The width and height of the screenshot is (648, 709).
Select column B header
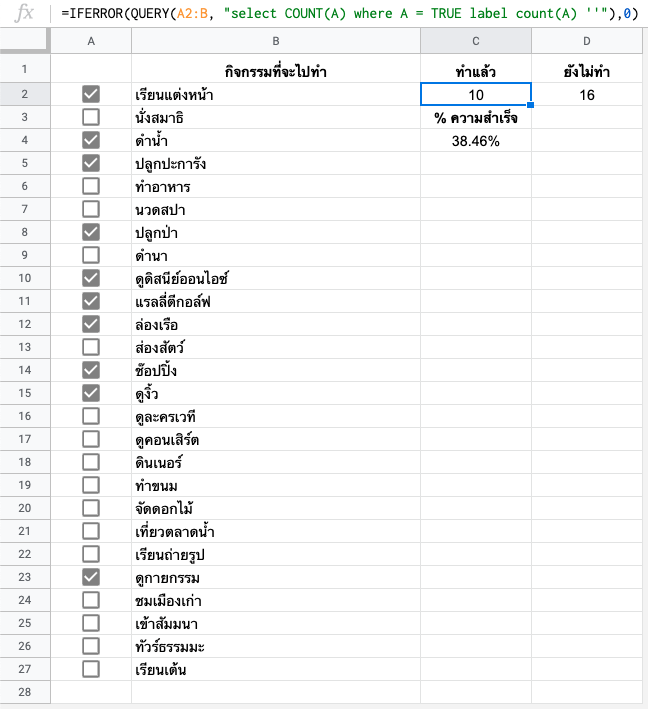[276, 41]
